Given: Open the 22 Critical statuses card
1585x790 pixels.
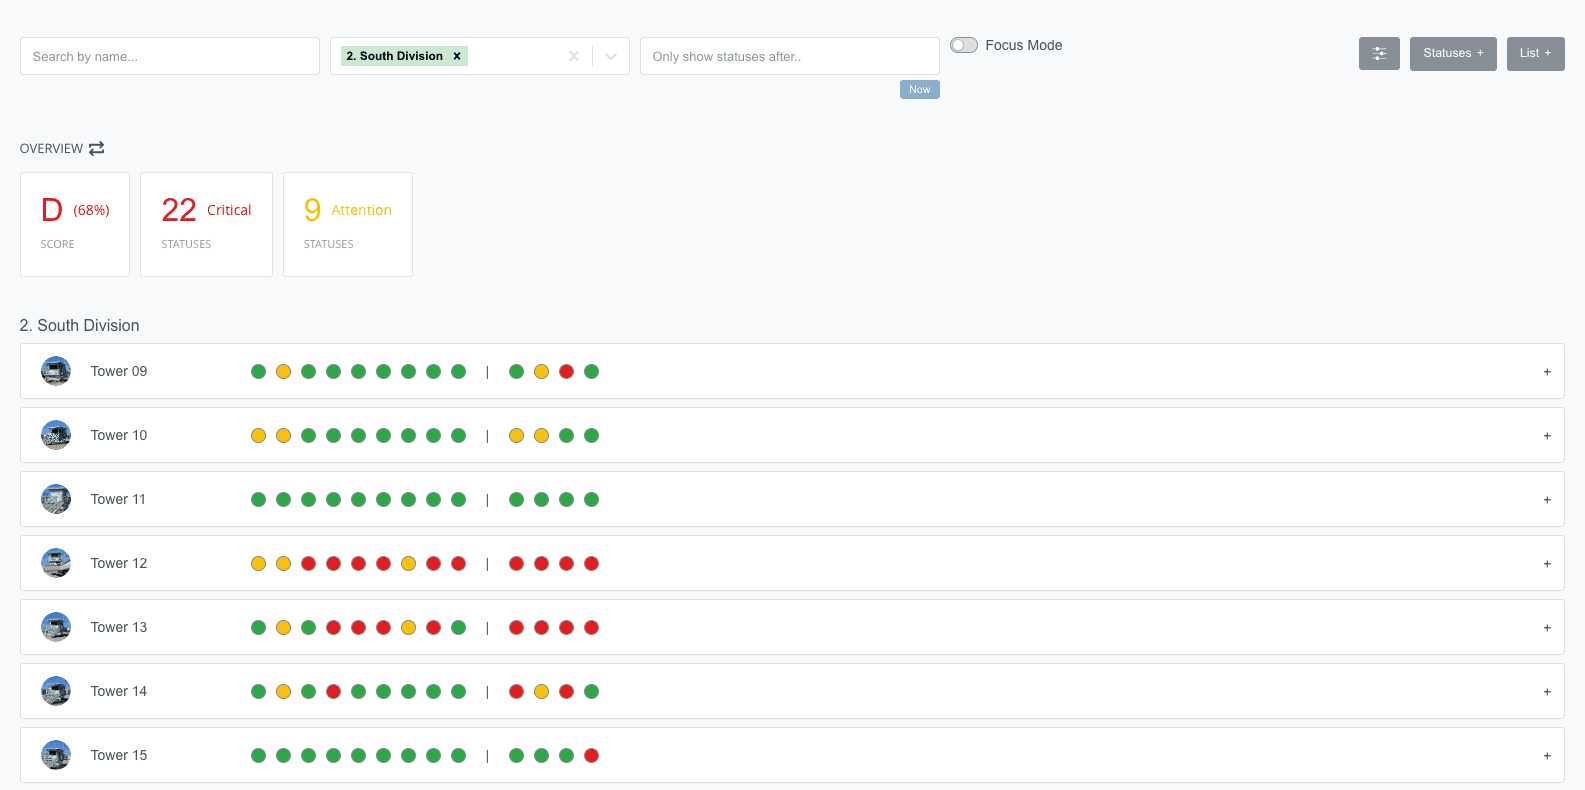Looking at the screenshot, I should (206, 224).
